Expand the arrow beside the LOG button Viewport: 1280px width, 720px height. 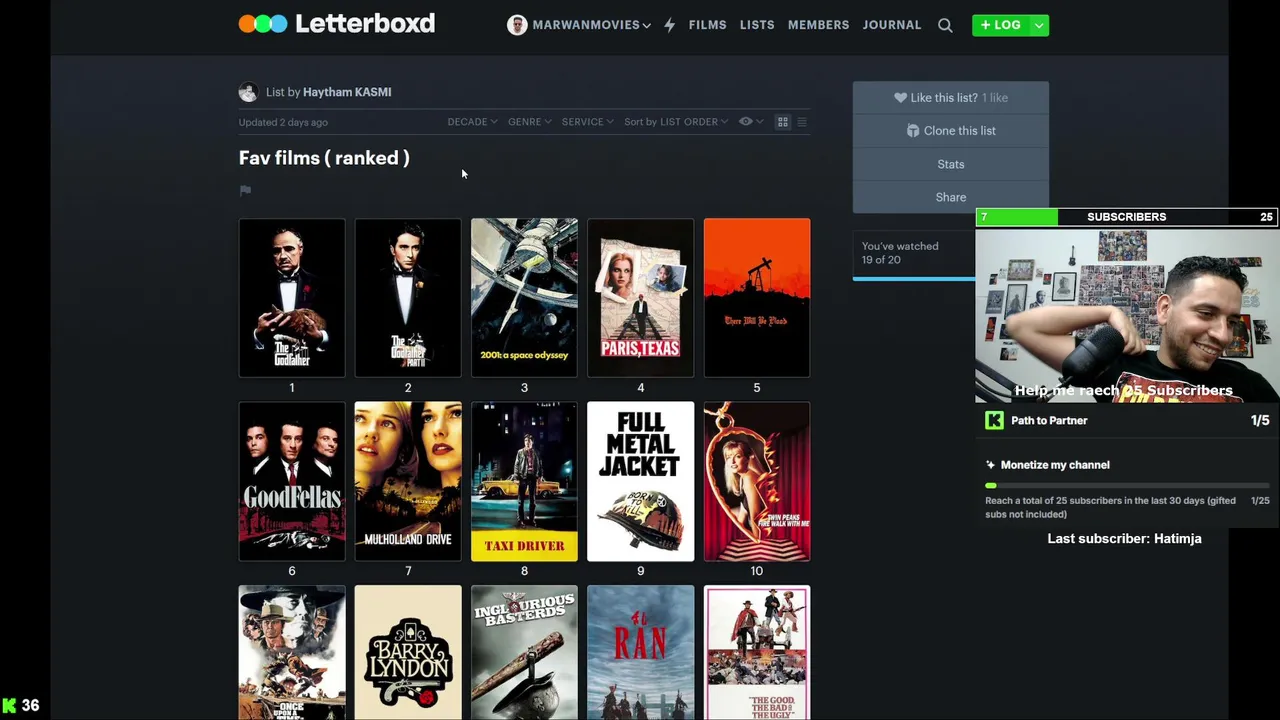click(1040, 25)
